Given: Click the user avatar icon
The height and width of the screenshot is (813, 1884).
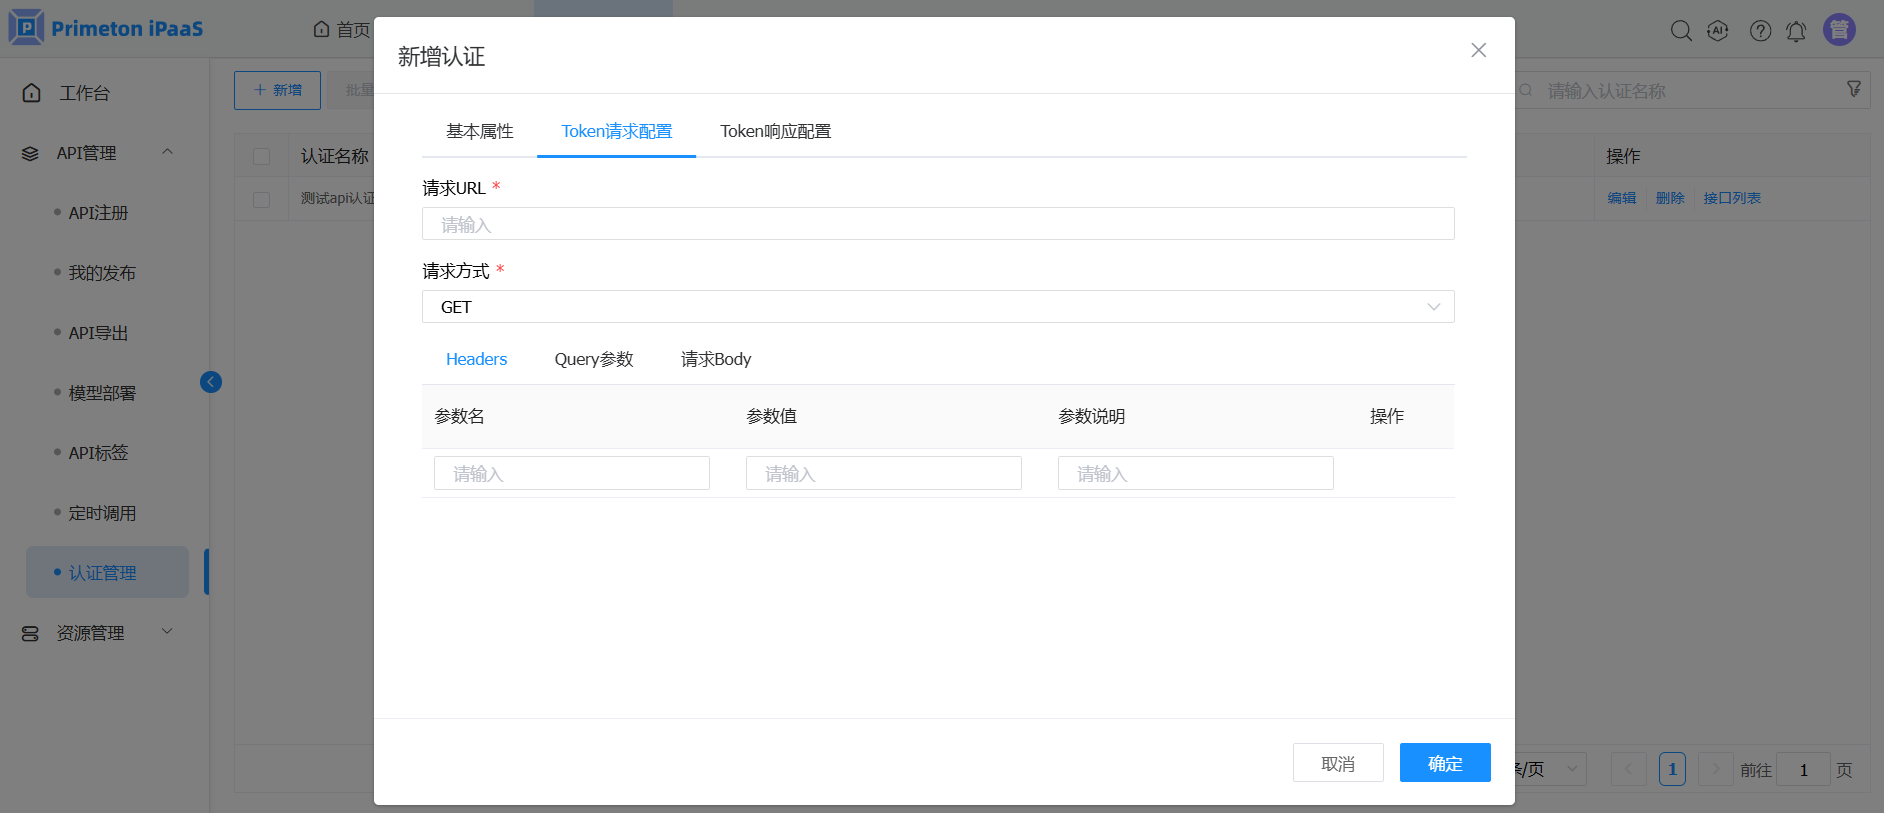Looking at the screenshot, I should 1839,30.
